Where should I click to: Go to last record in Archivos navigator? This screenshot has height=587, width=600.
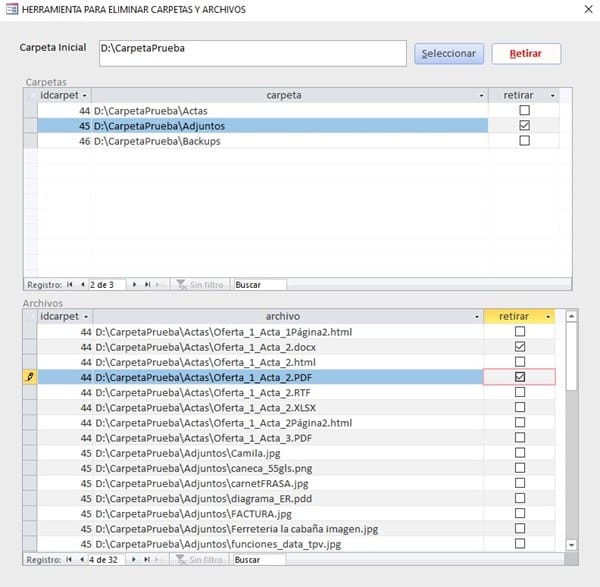[x=147, y=560]
